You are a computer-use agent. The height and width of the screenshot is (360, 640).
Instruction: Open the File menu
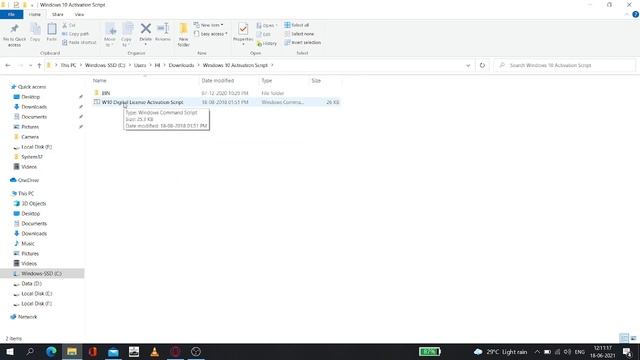coord(11,14)
